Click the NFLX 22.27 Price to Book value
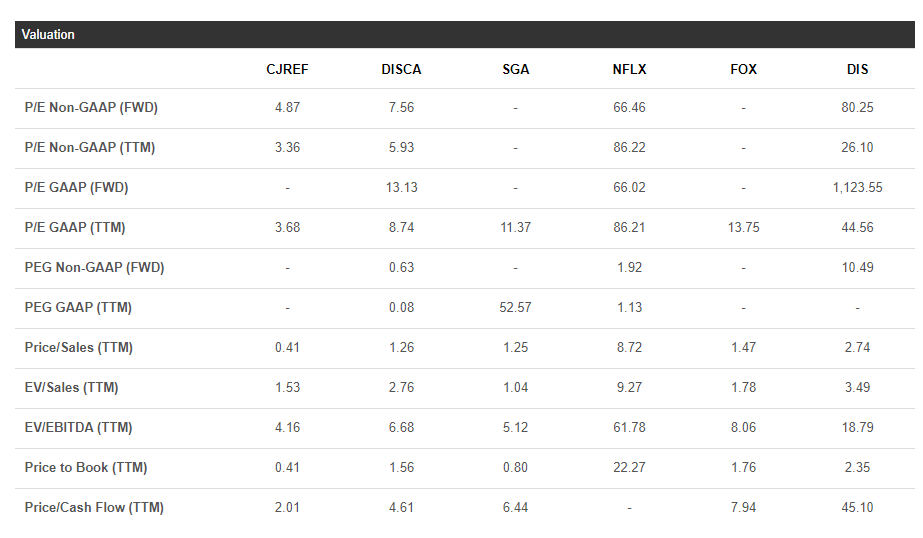Viewport: 923px width, 538px height. (x=629, y=468)
